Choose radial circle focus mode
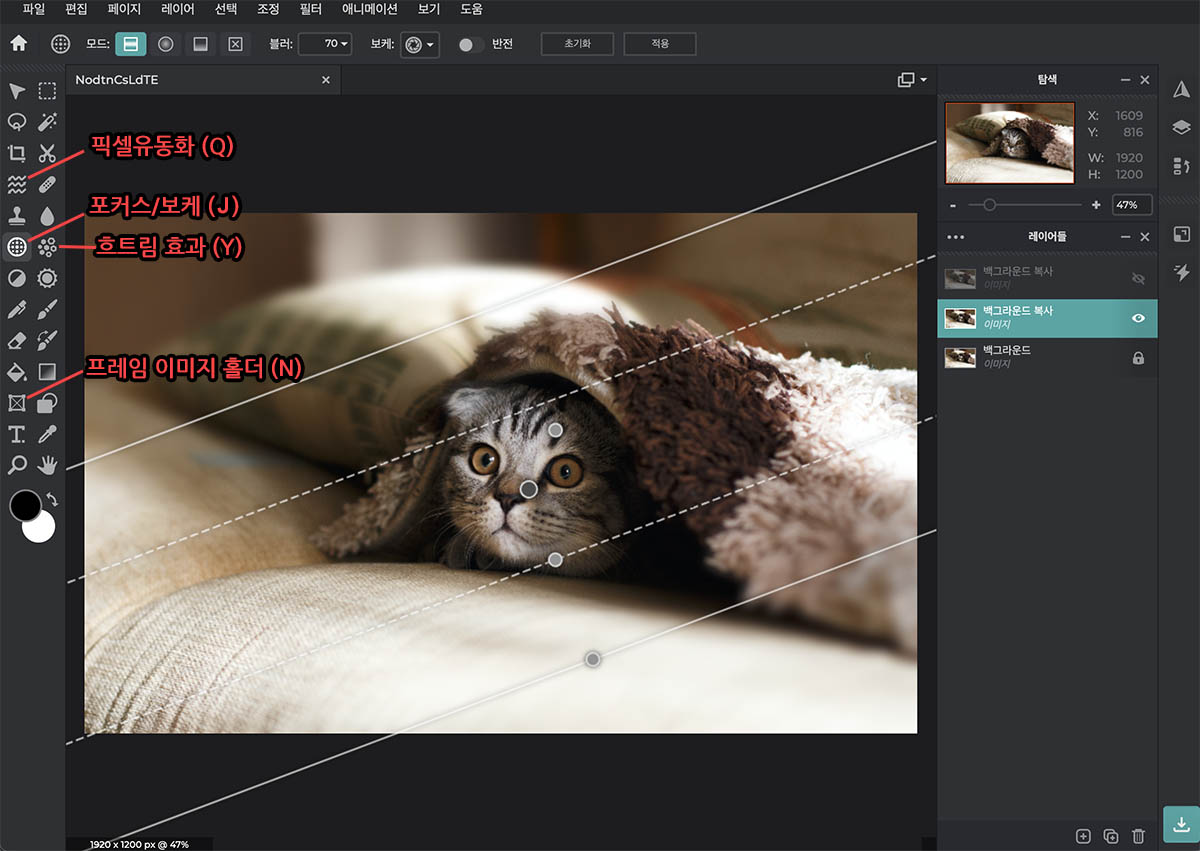 click(166, 44)
